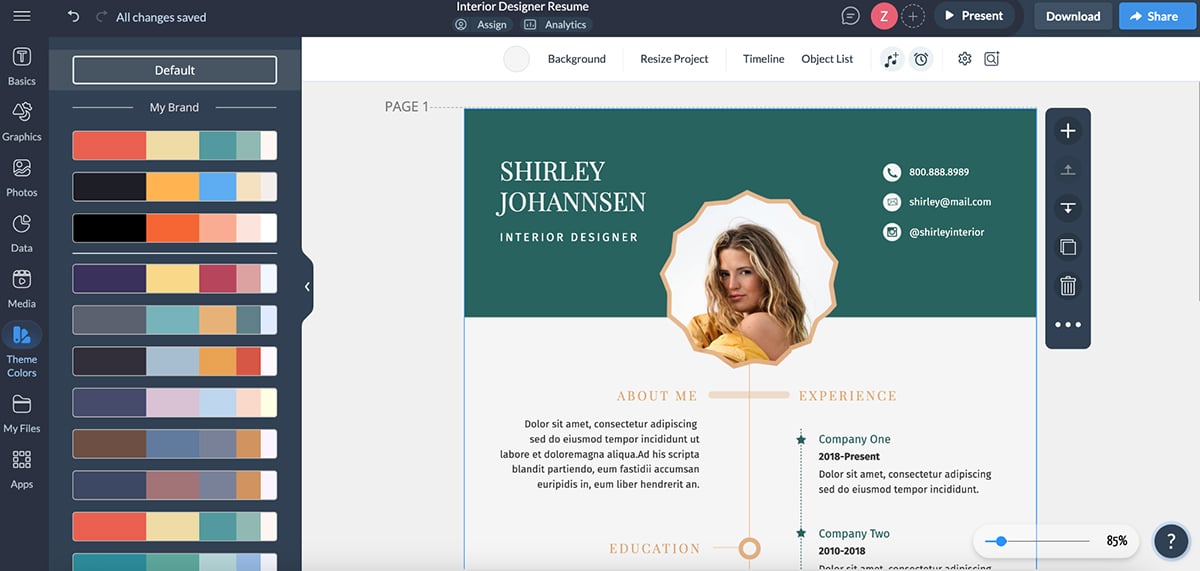The width and height of the screenshot is (1200, 571).
Task: Apply the first My Brand coral-teal palette
Action: [174, 145]
